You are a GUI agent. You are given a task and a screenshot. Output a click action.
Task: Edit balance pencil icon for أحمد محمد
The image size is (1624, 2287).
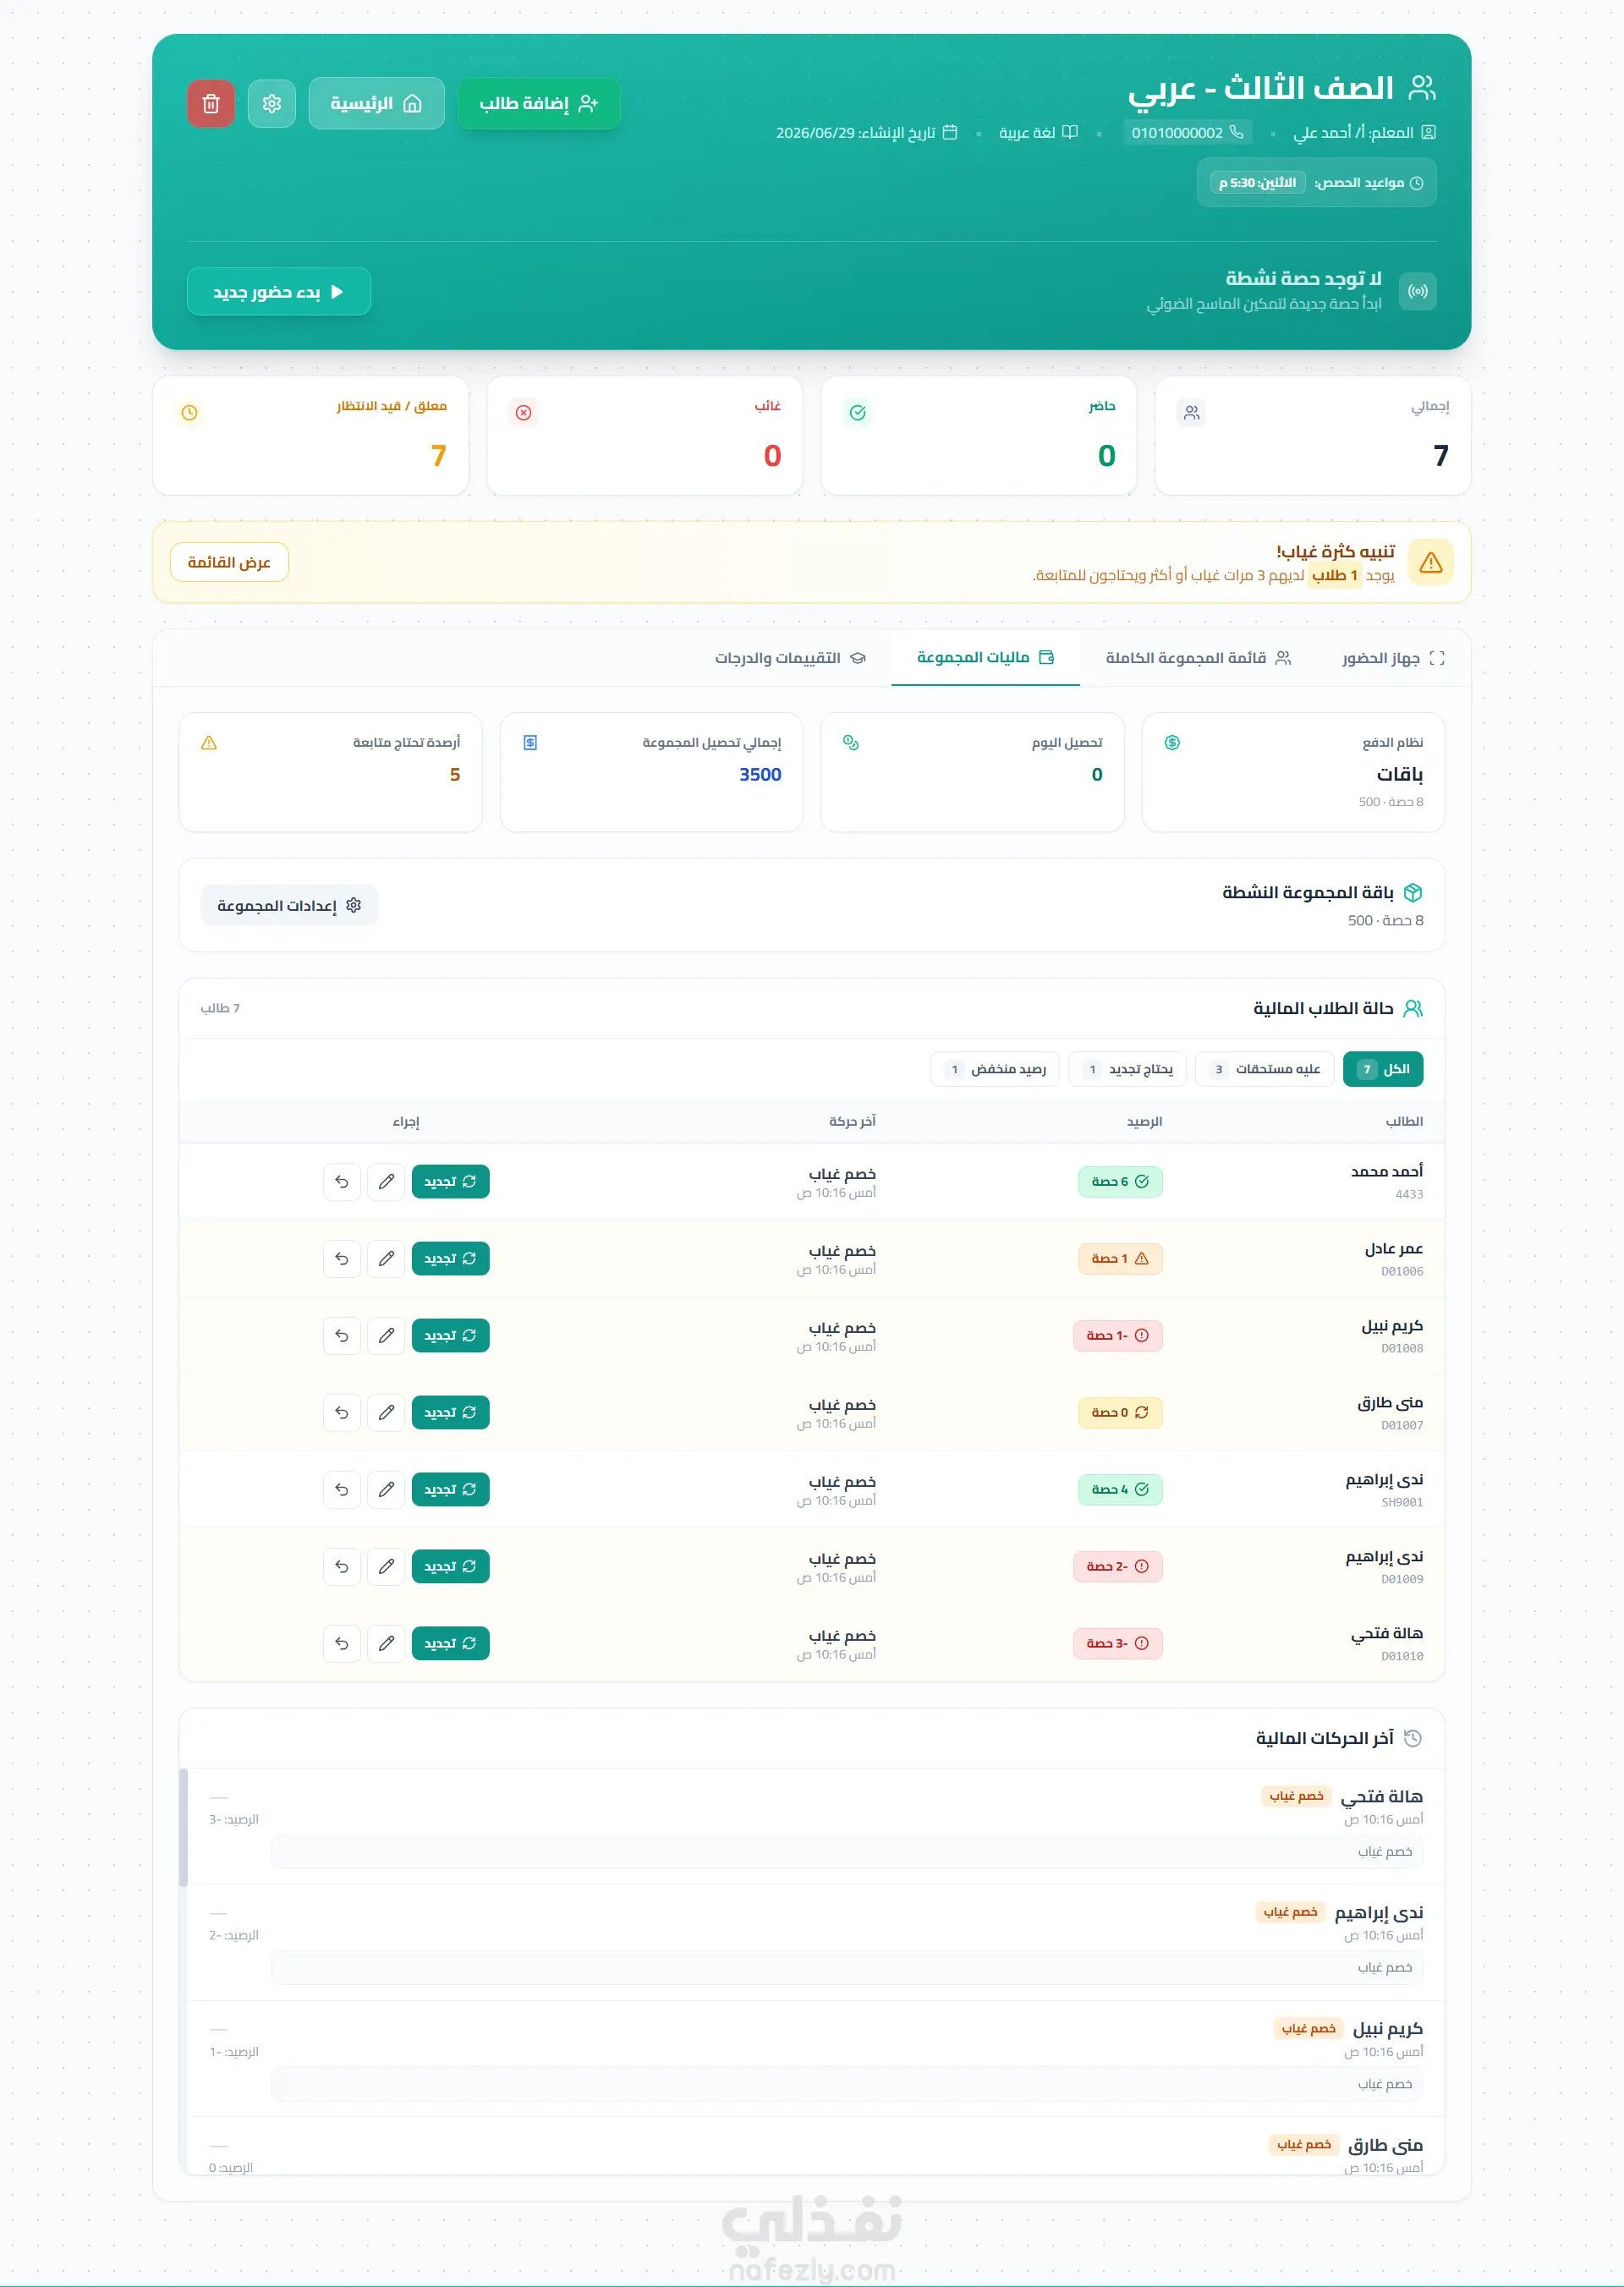386,1182
